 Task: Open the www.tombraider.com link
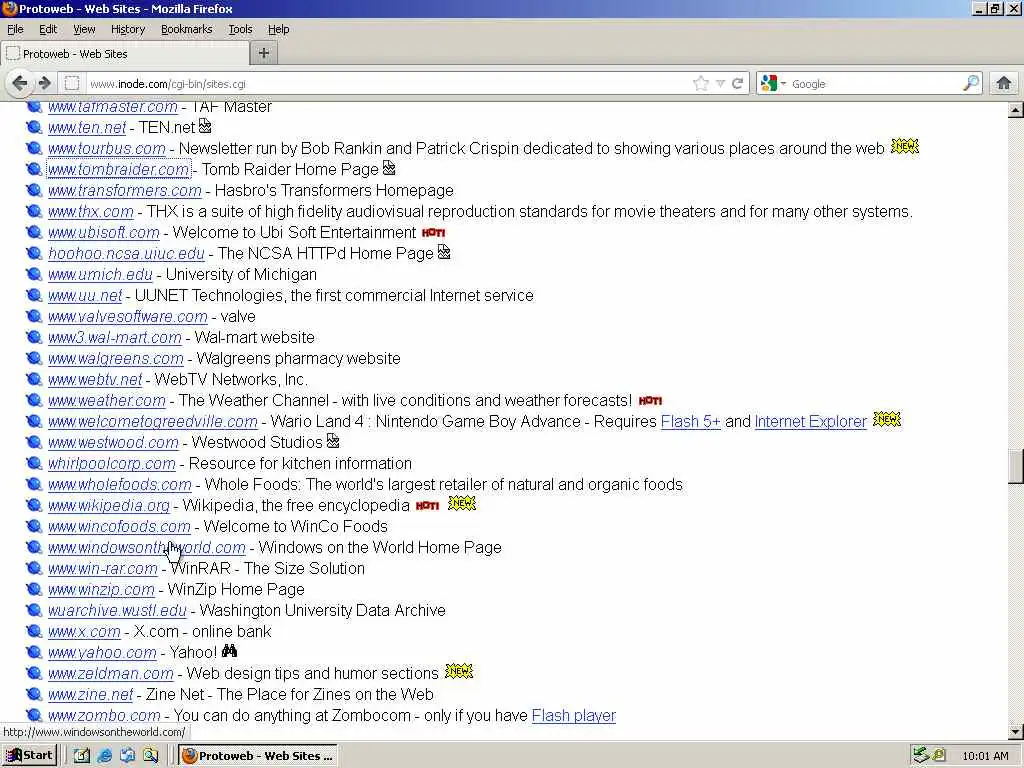[x=118, y=169]
